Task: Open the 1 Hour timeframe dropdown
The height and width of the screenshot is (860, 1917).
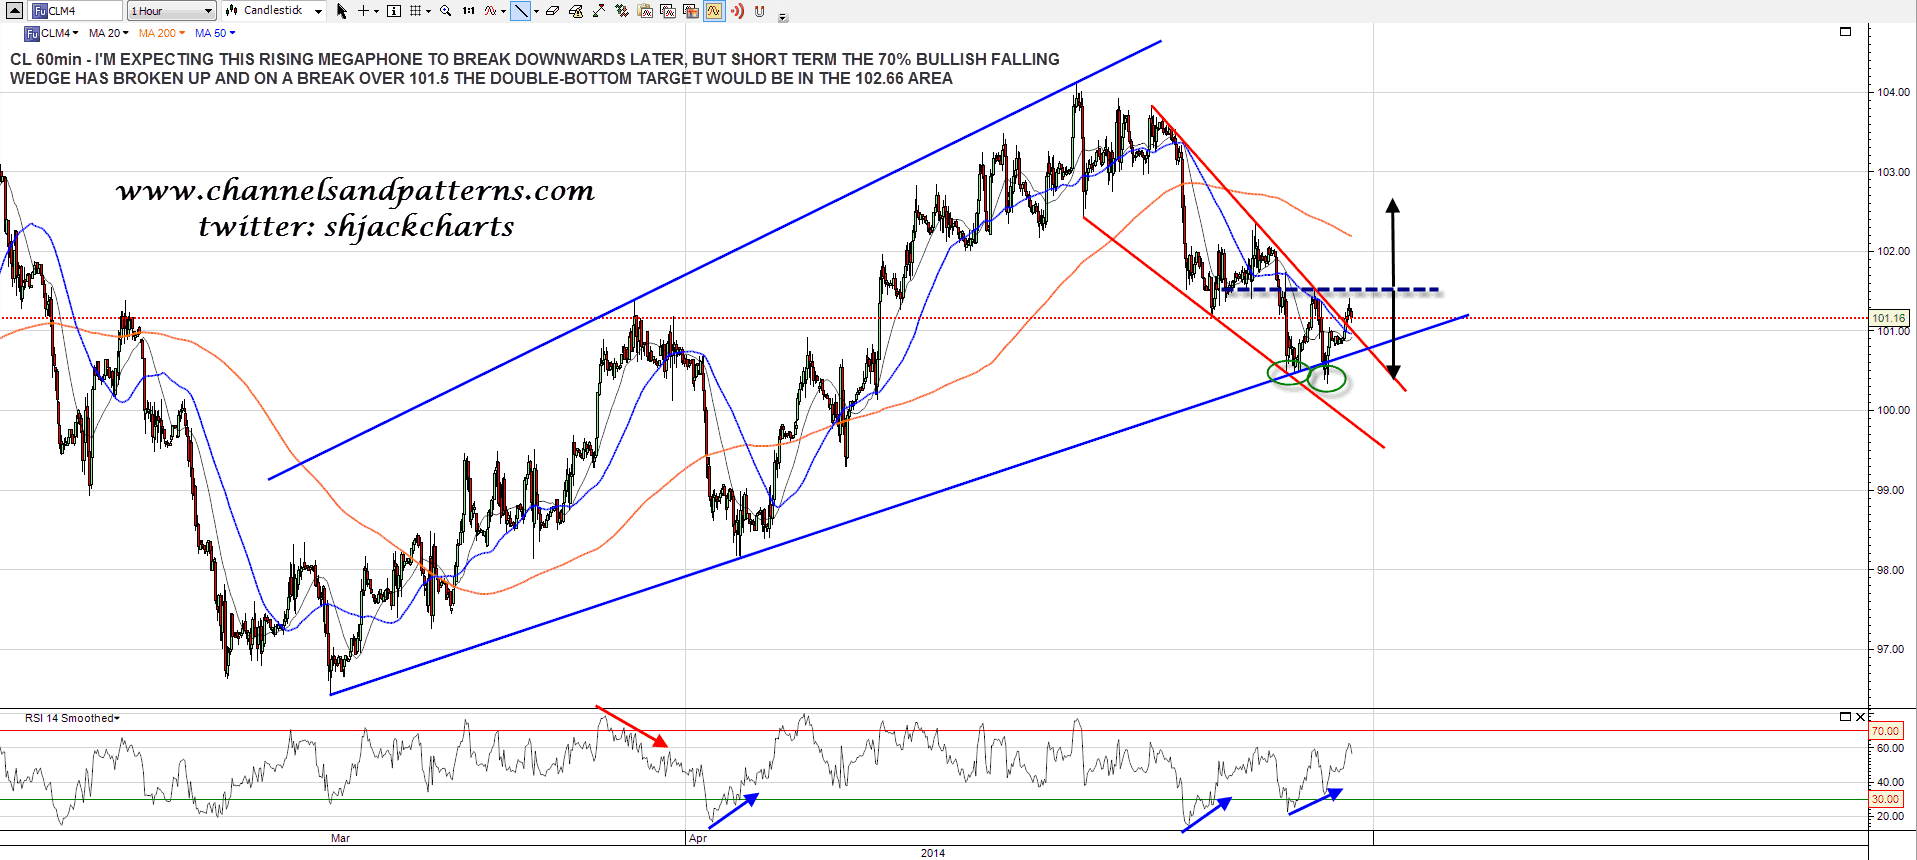Action: point(171,11)
